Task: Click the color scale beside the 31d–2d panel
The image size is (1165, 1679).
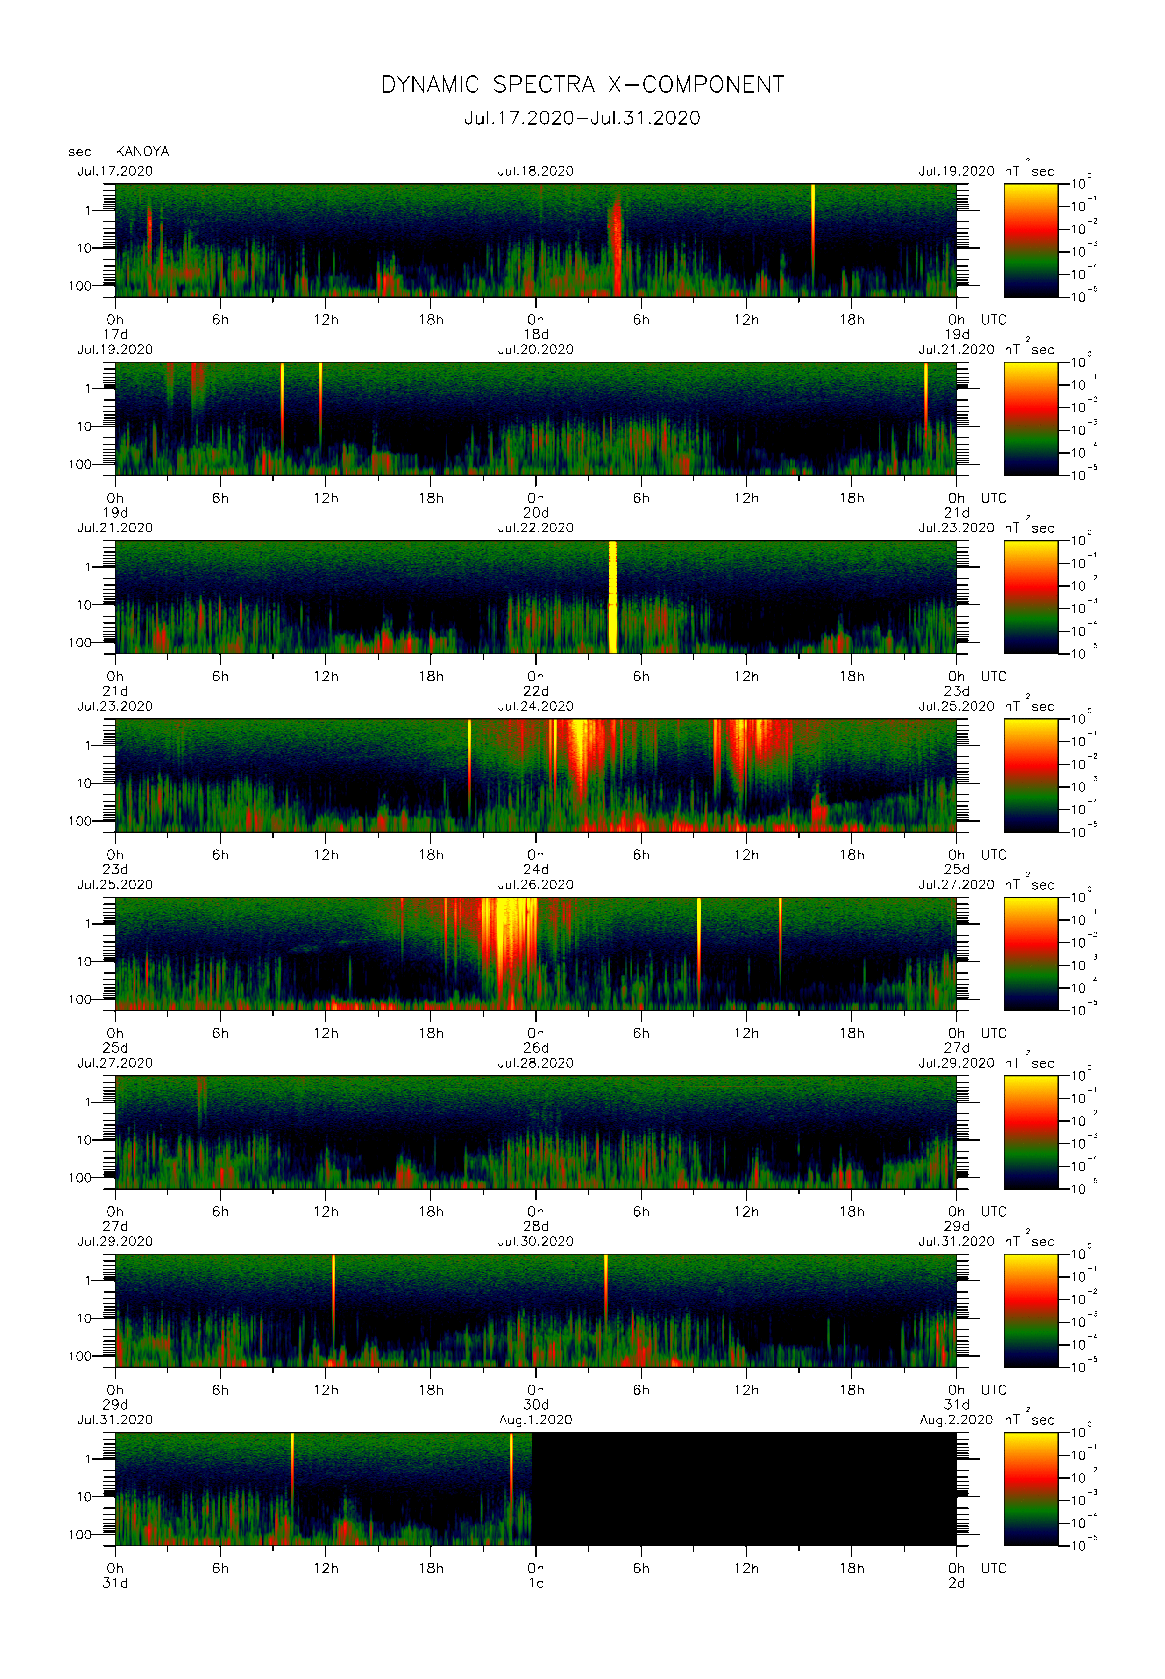Action: pos(1031,1489)
